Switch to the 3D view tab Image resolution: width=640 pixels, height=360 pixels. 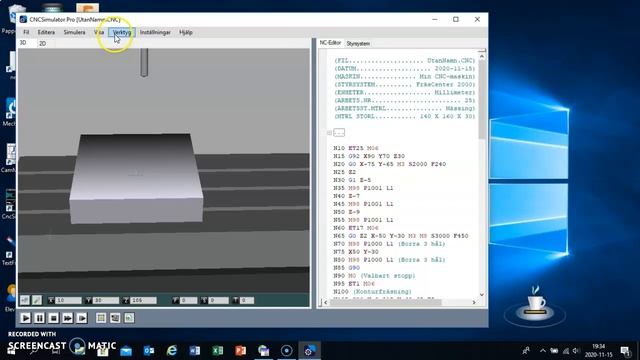point(23,43)
